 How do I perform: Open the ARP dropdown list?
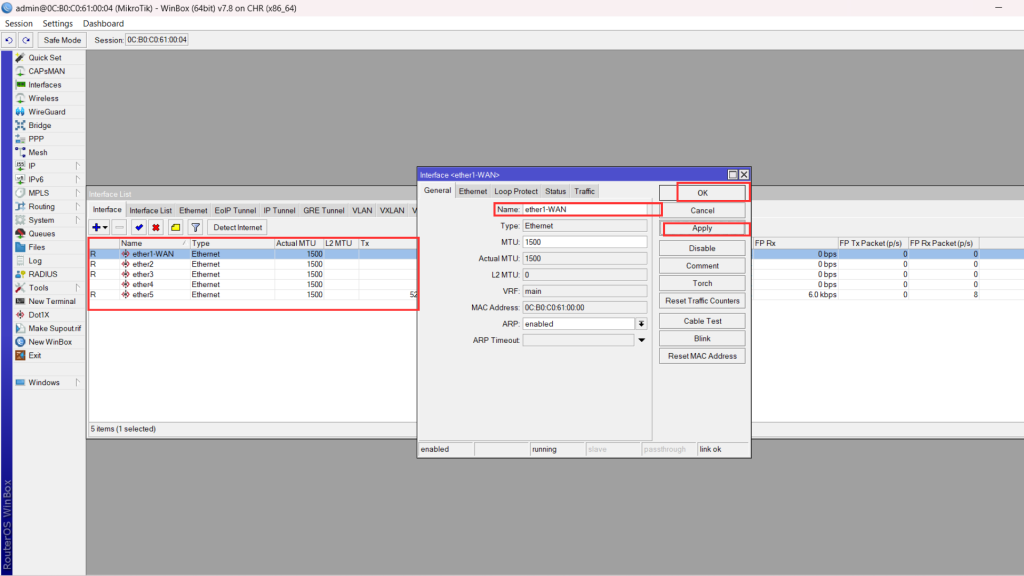coord(641,324)
